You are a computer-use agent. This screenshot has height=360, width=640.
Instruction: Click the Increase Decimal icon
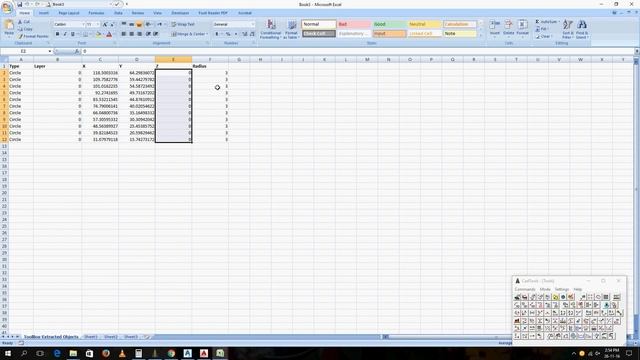click(x=244, y=34)
